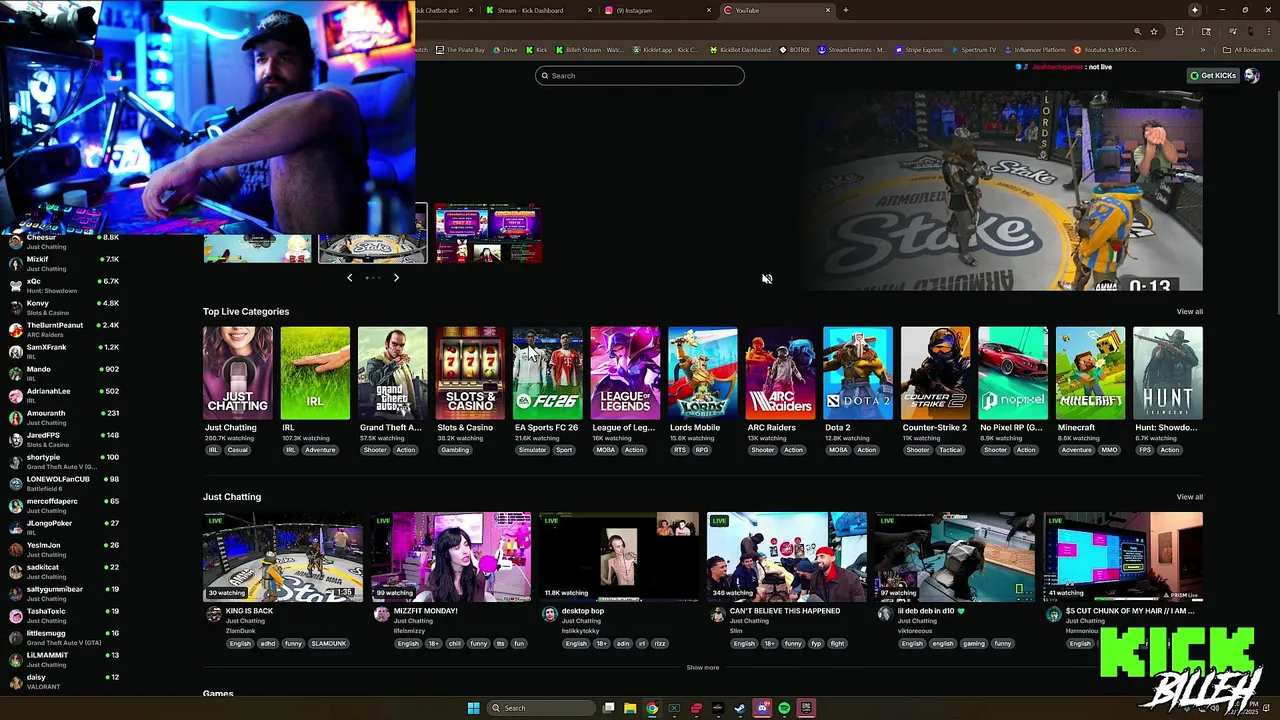The width and height of the screenshot is (1280, 720).
Task: Open the EA Sports FC 26 category card
Action: 548,373
